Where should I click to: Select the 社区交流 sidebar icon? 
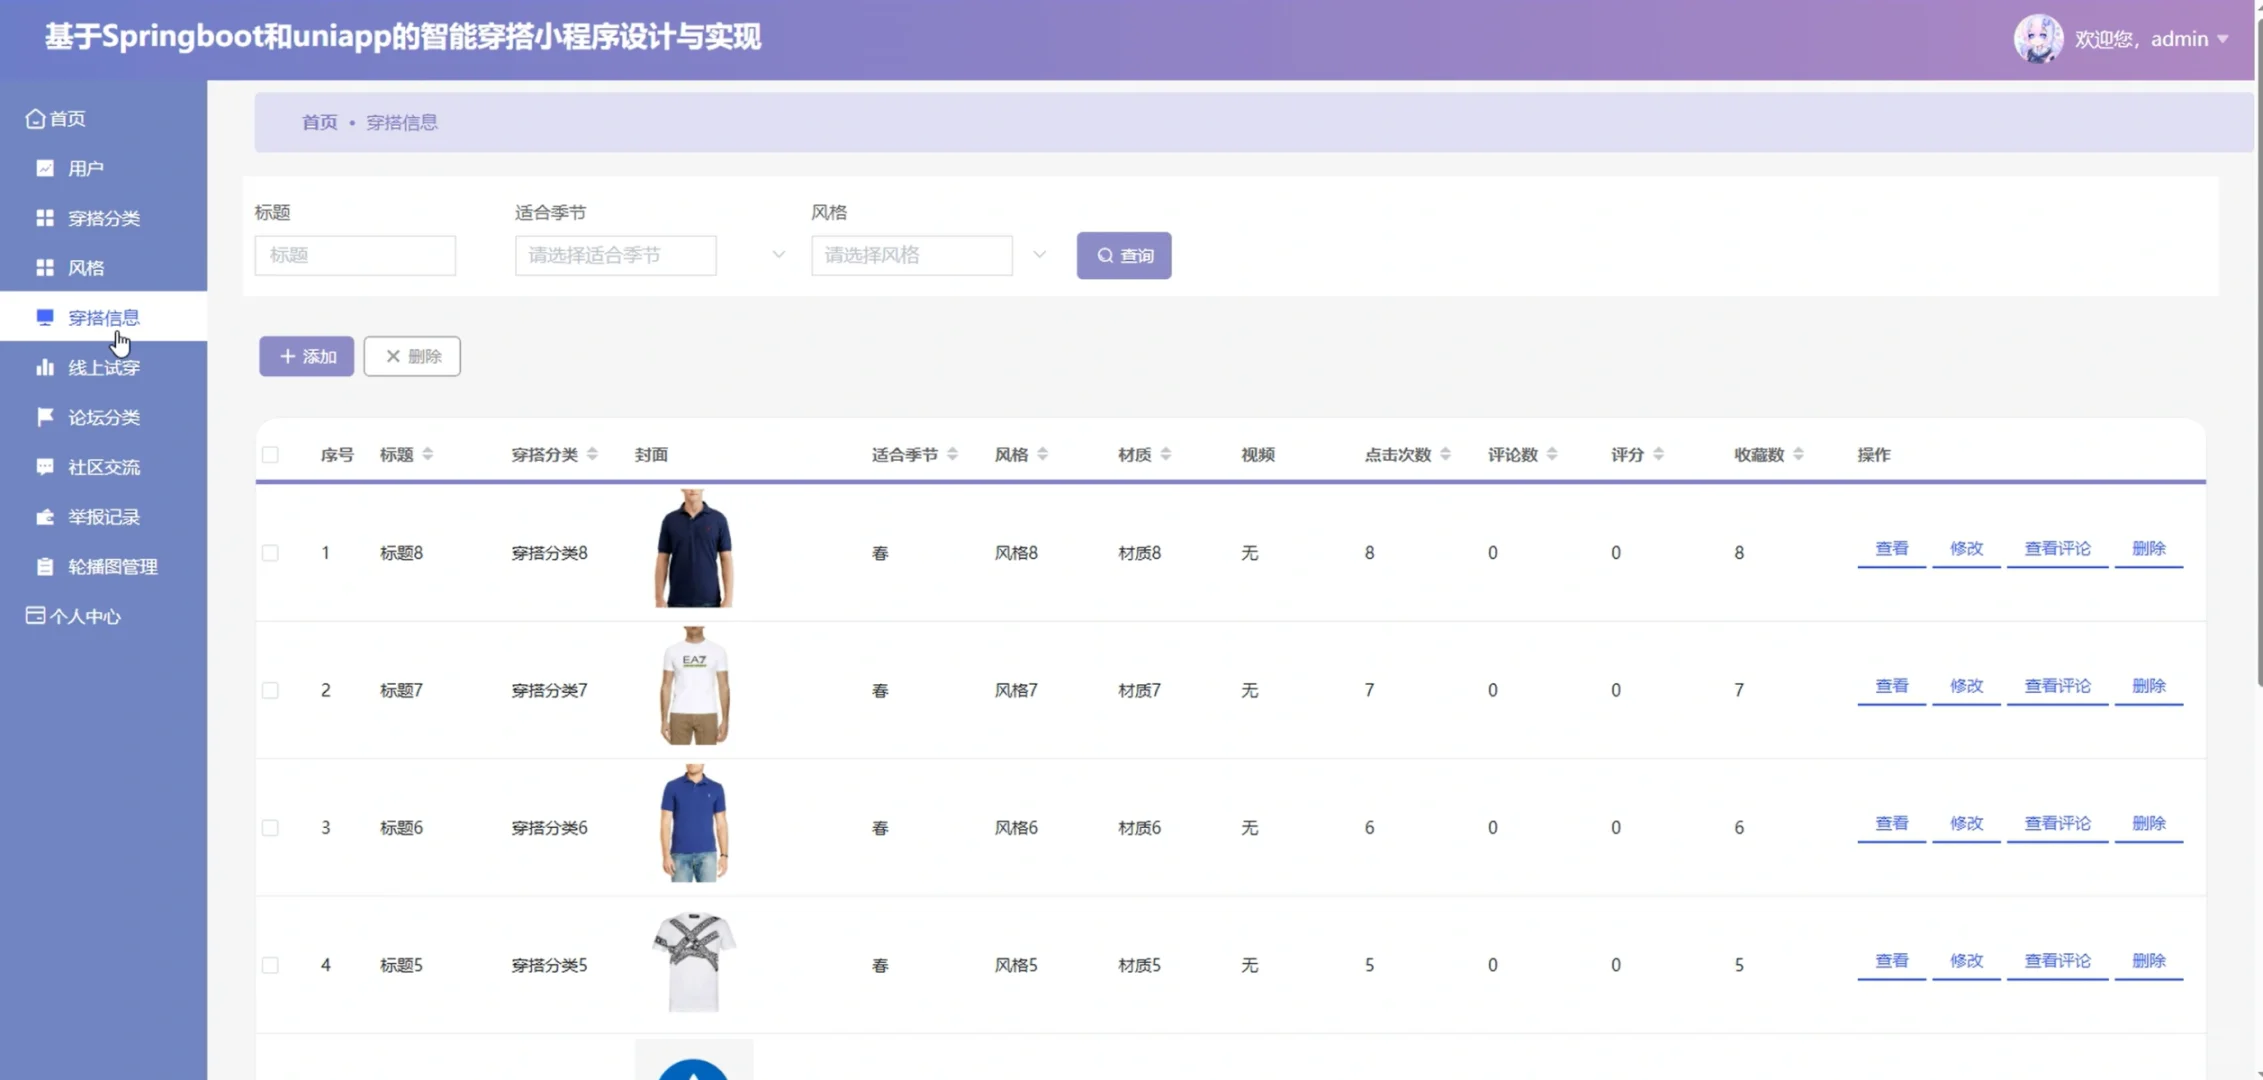(x=44, y=466)
